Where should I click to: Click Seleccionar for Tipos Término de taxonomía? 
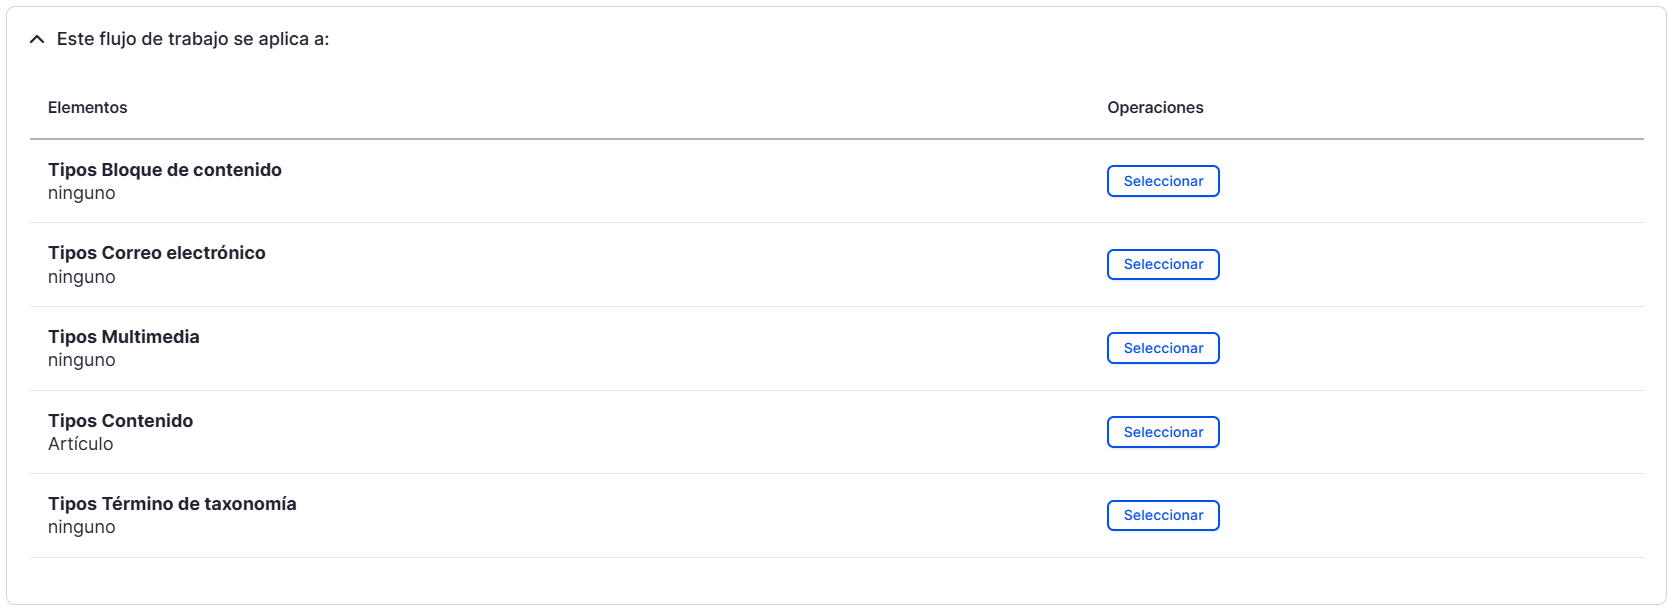coord(1163,515)
